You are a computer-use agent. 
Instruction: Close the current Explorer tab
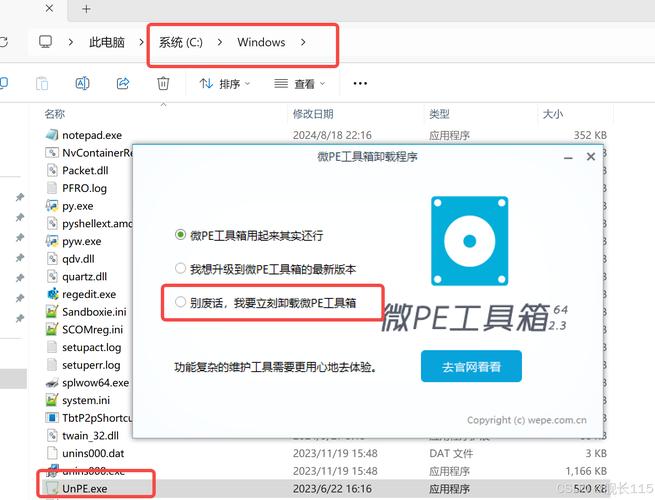[x=49, y=8]
